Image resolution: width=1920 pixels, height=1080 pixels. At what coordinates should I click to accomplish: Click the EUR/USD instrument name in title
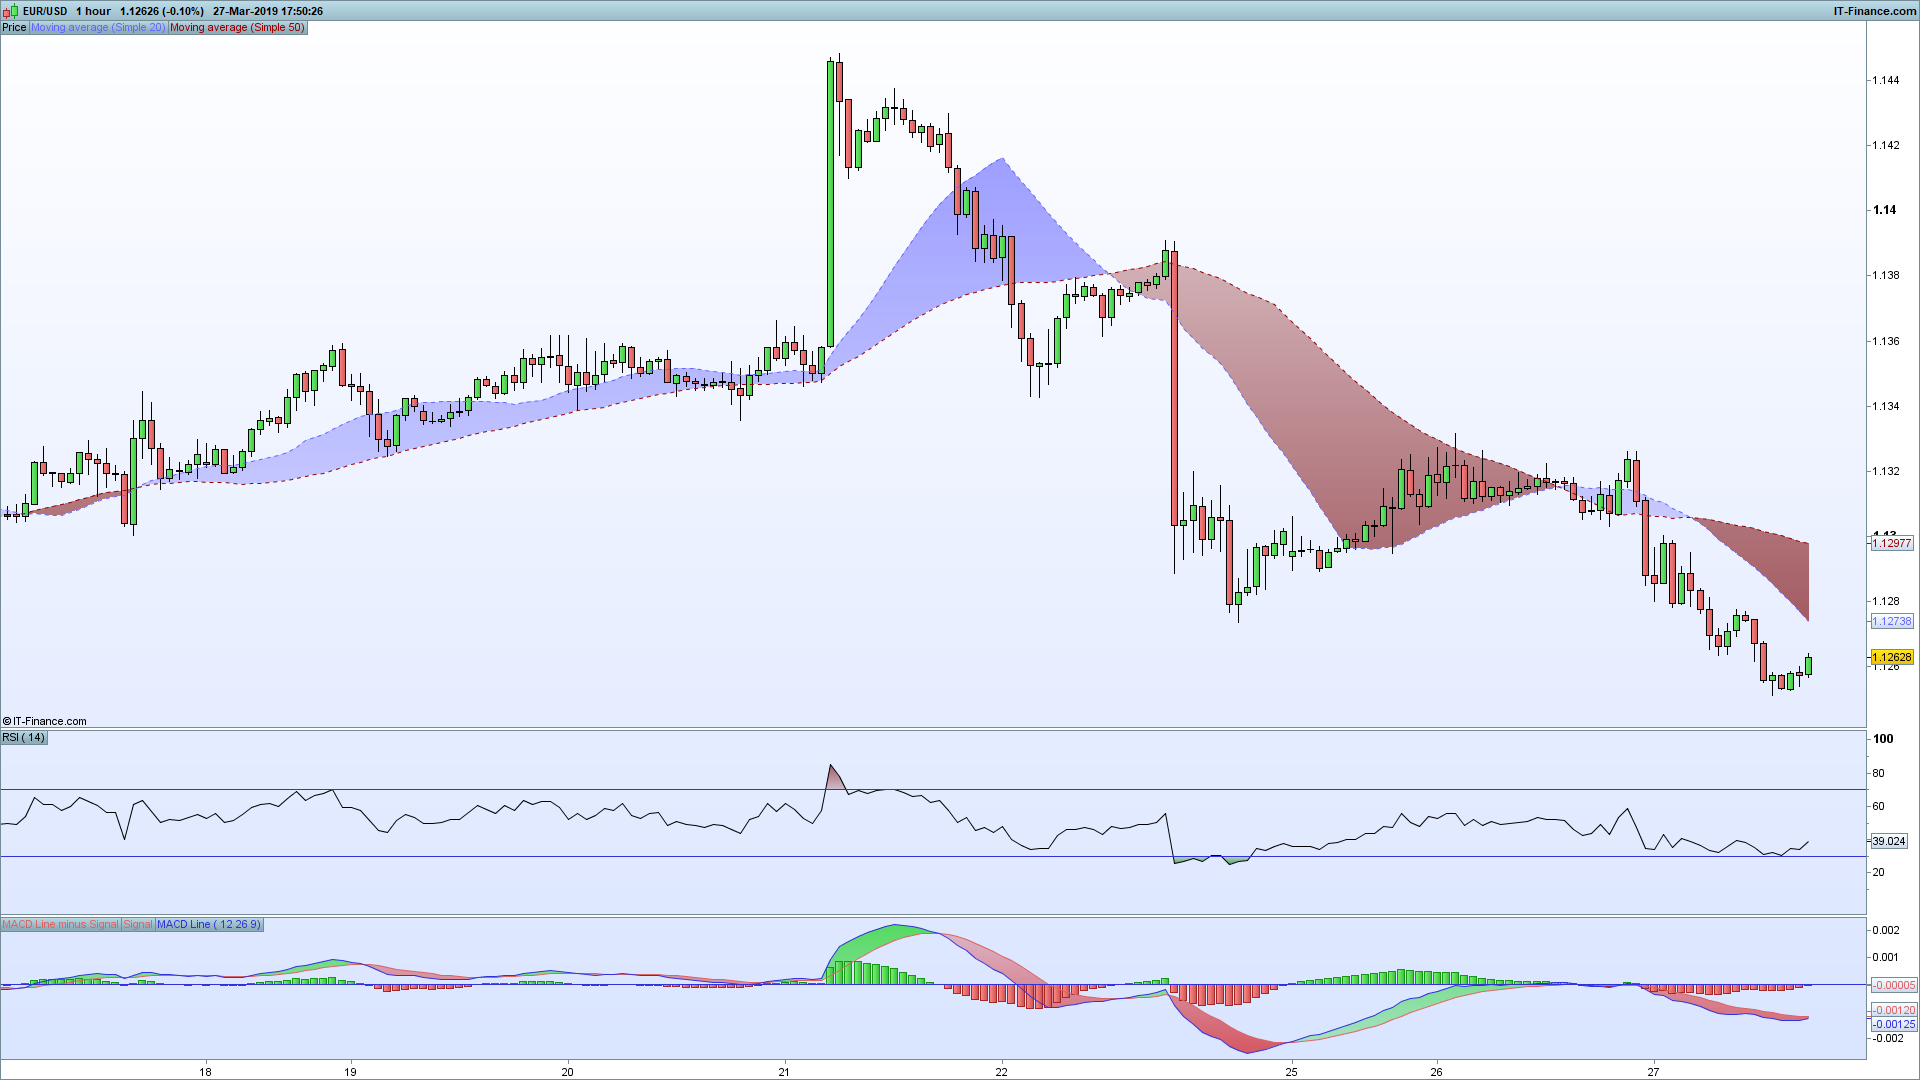[x=46, y=12]
